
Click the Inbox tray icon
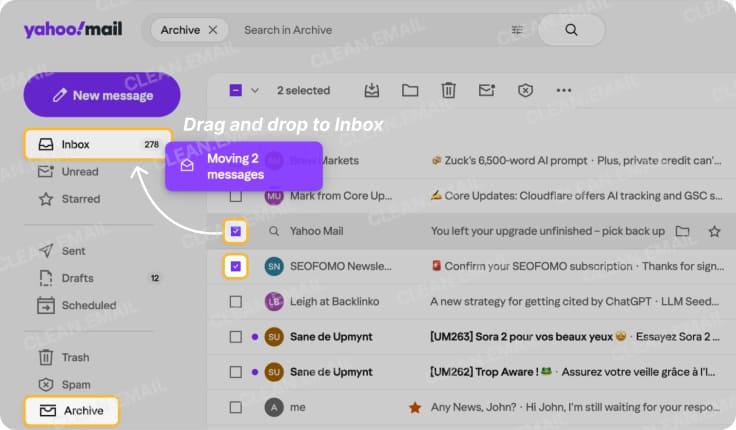pos(46,145)
